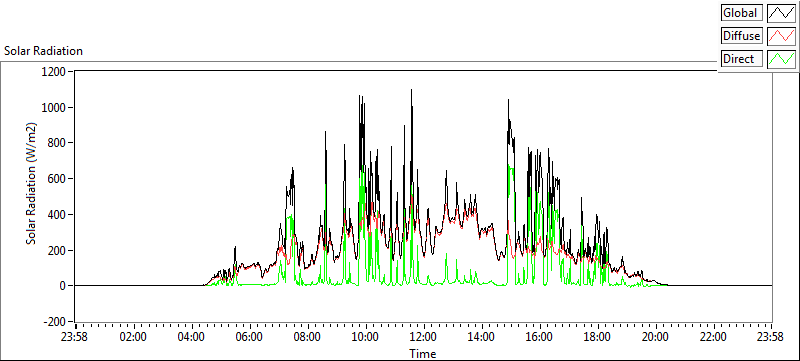
Task: Click the 600 y-axis value
Action: [57, 179]
